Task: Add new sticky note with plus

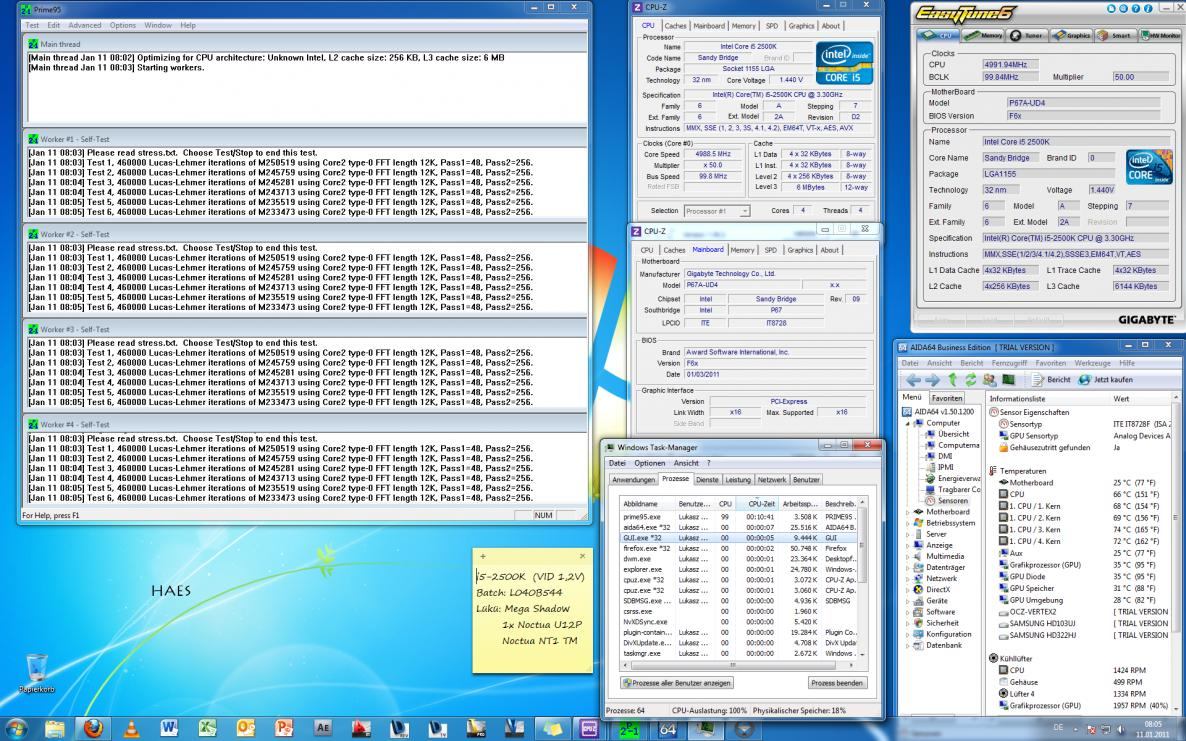Action: tap(483, 556)
